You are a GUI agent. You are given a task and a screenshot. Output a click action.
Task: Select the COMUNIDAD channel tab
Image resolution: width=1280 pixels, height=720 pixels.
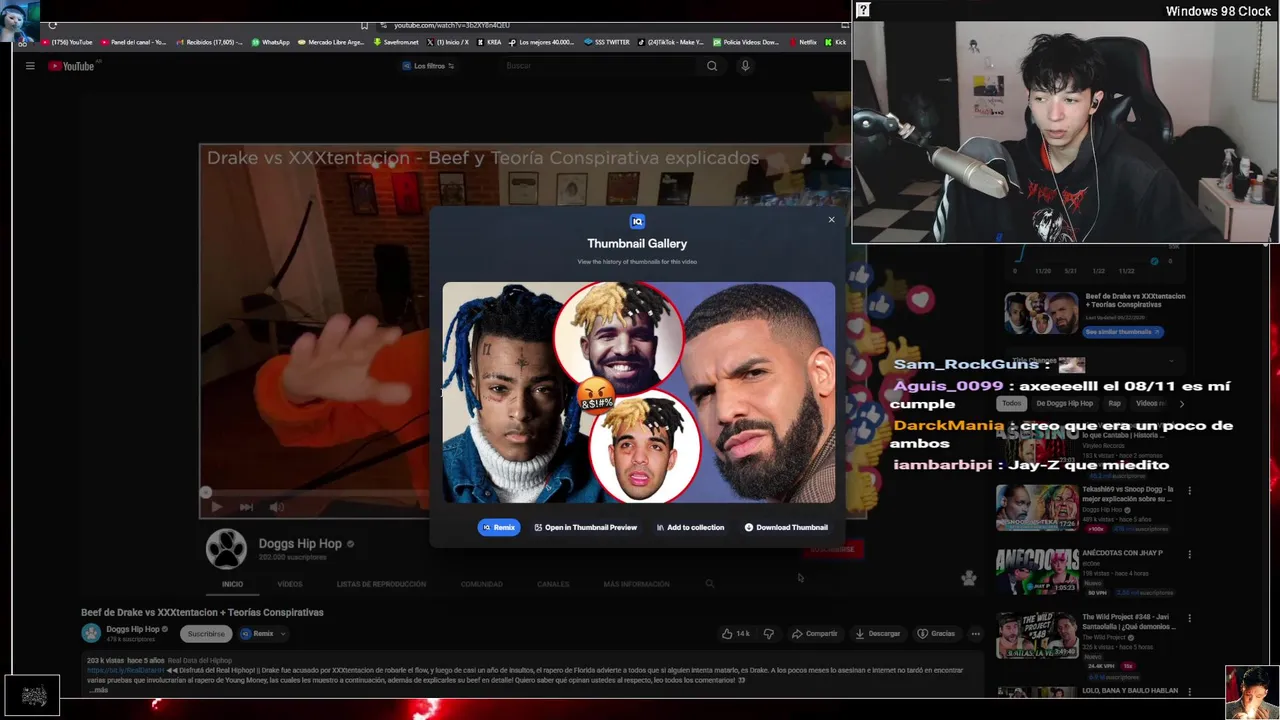click(482, 584)
